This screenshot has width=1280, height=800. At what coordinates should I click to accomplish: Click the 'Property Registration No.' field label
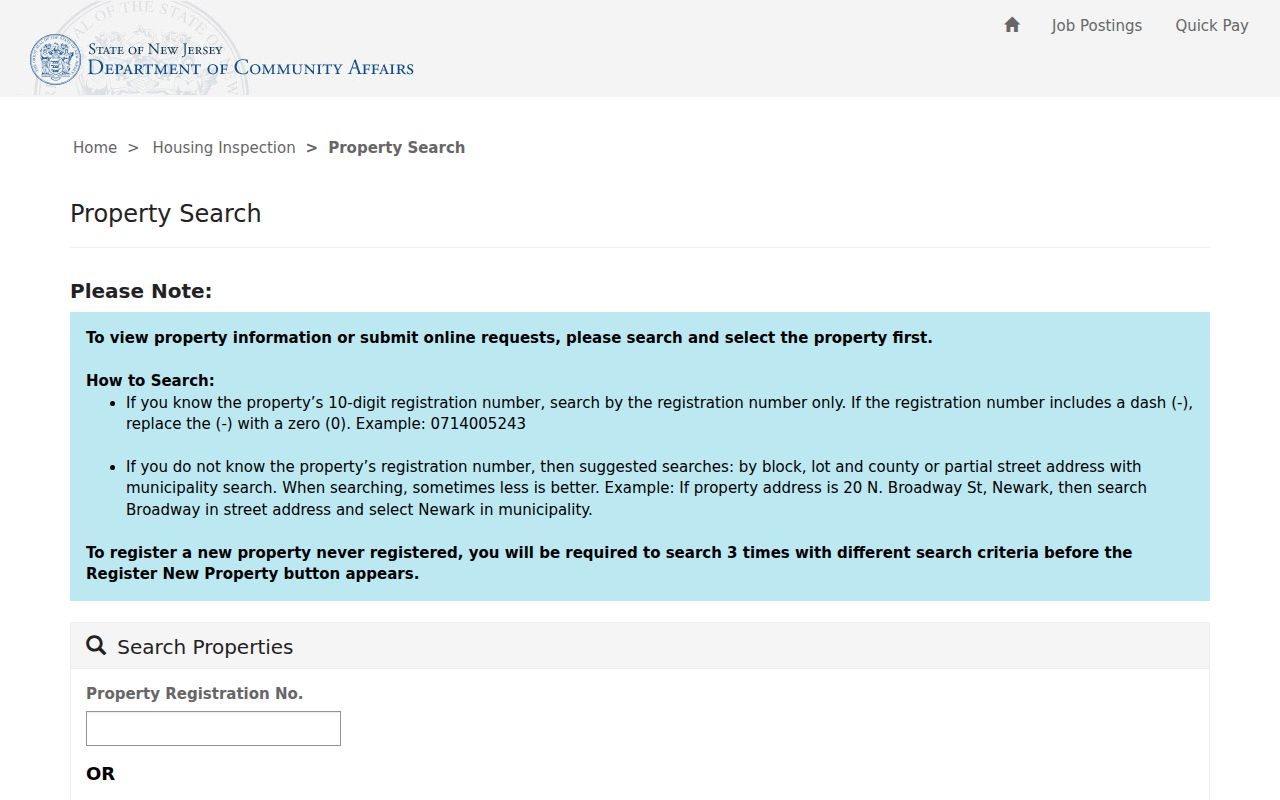click(x=195, y=694)
